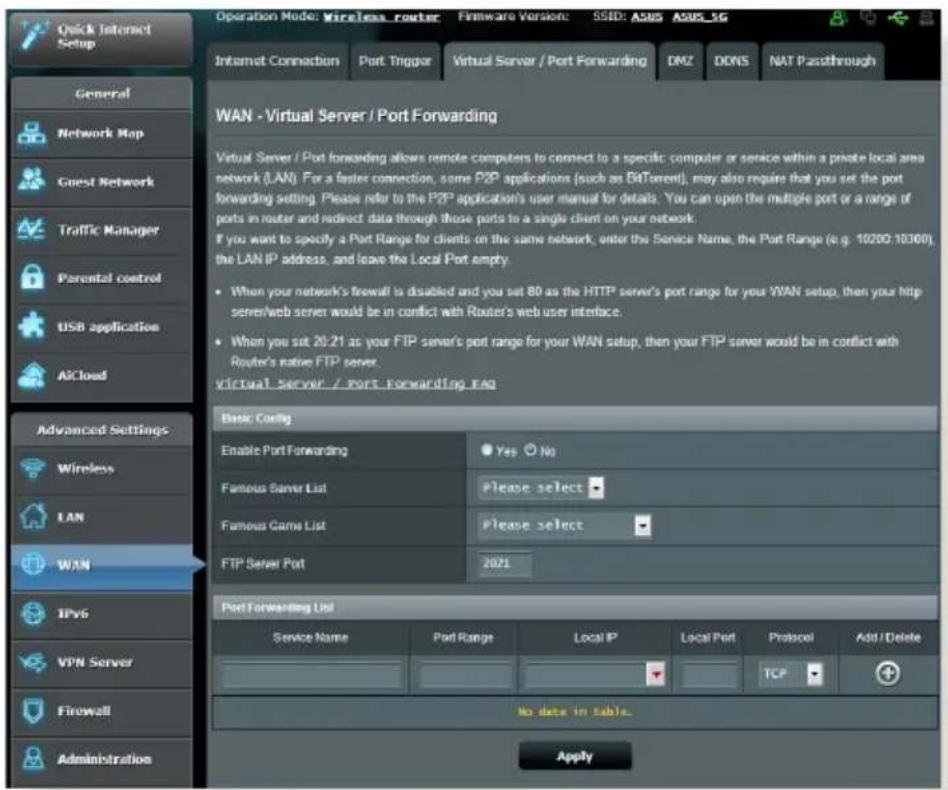The width and height of the screenshot is (948, 790).
Task: Click the USB status icon in header
Action: 898,18
